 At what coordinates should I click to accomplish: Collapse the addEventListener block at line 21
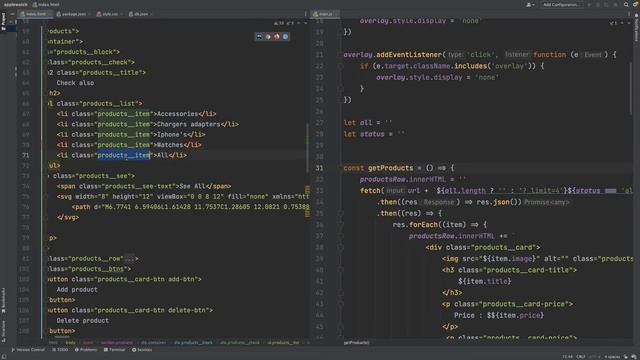click(x=340, y=55)
